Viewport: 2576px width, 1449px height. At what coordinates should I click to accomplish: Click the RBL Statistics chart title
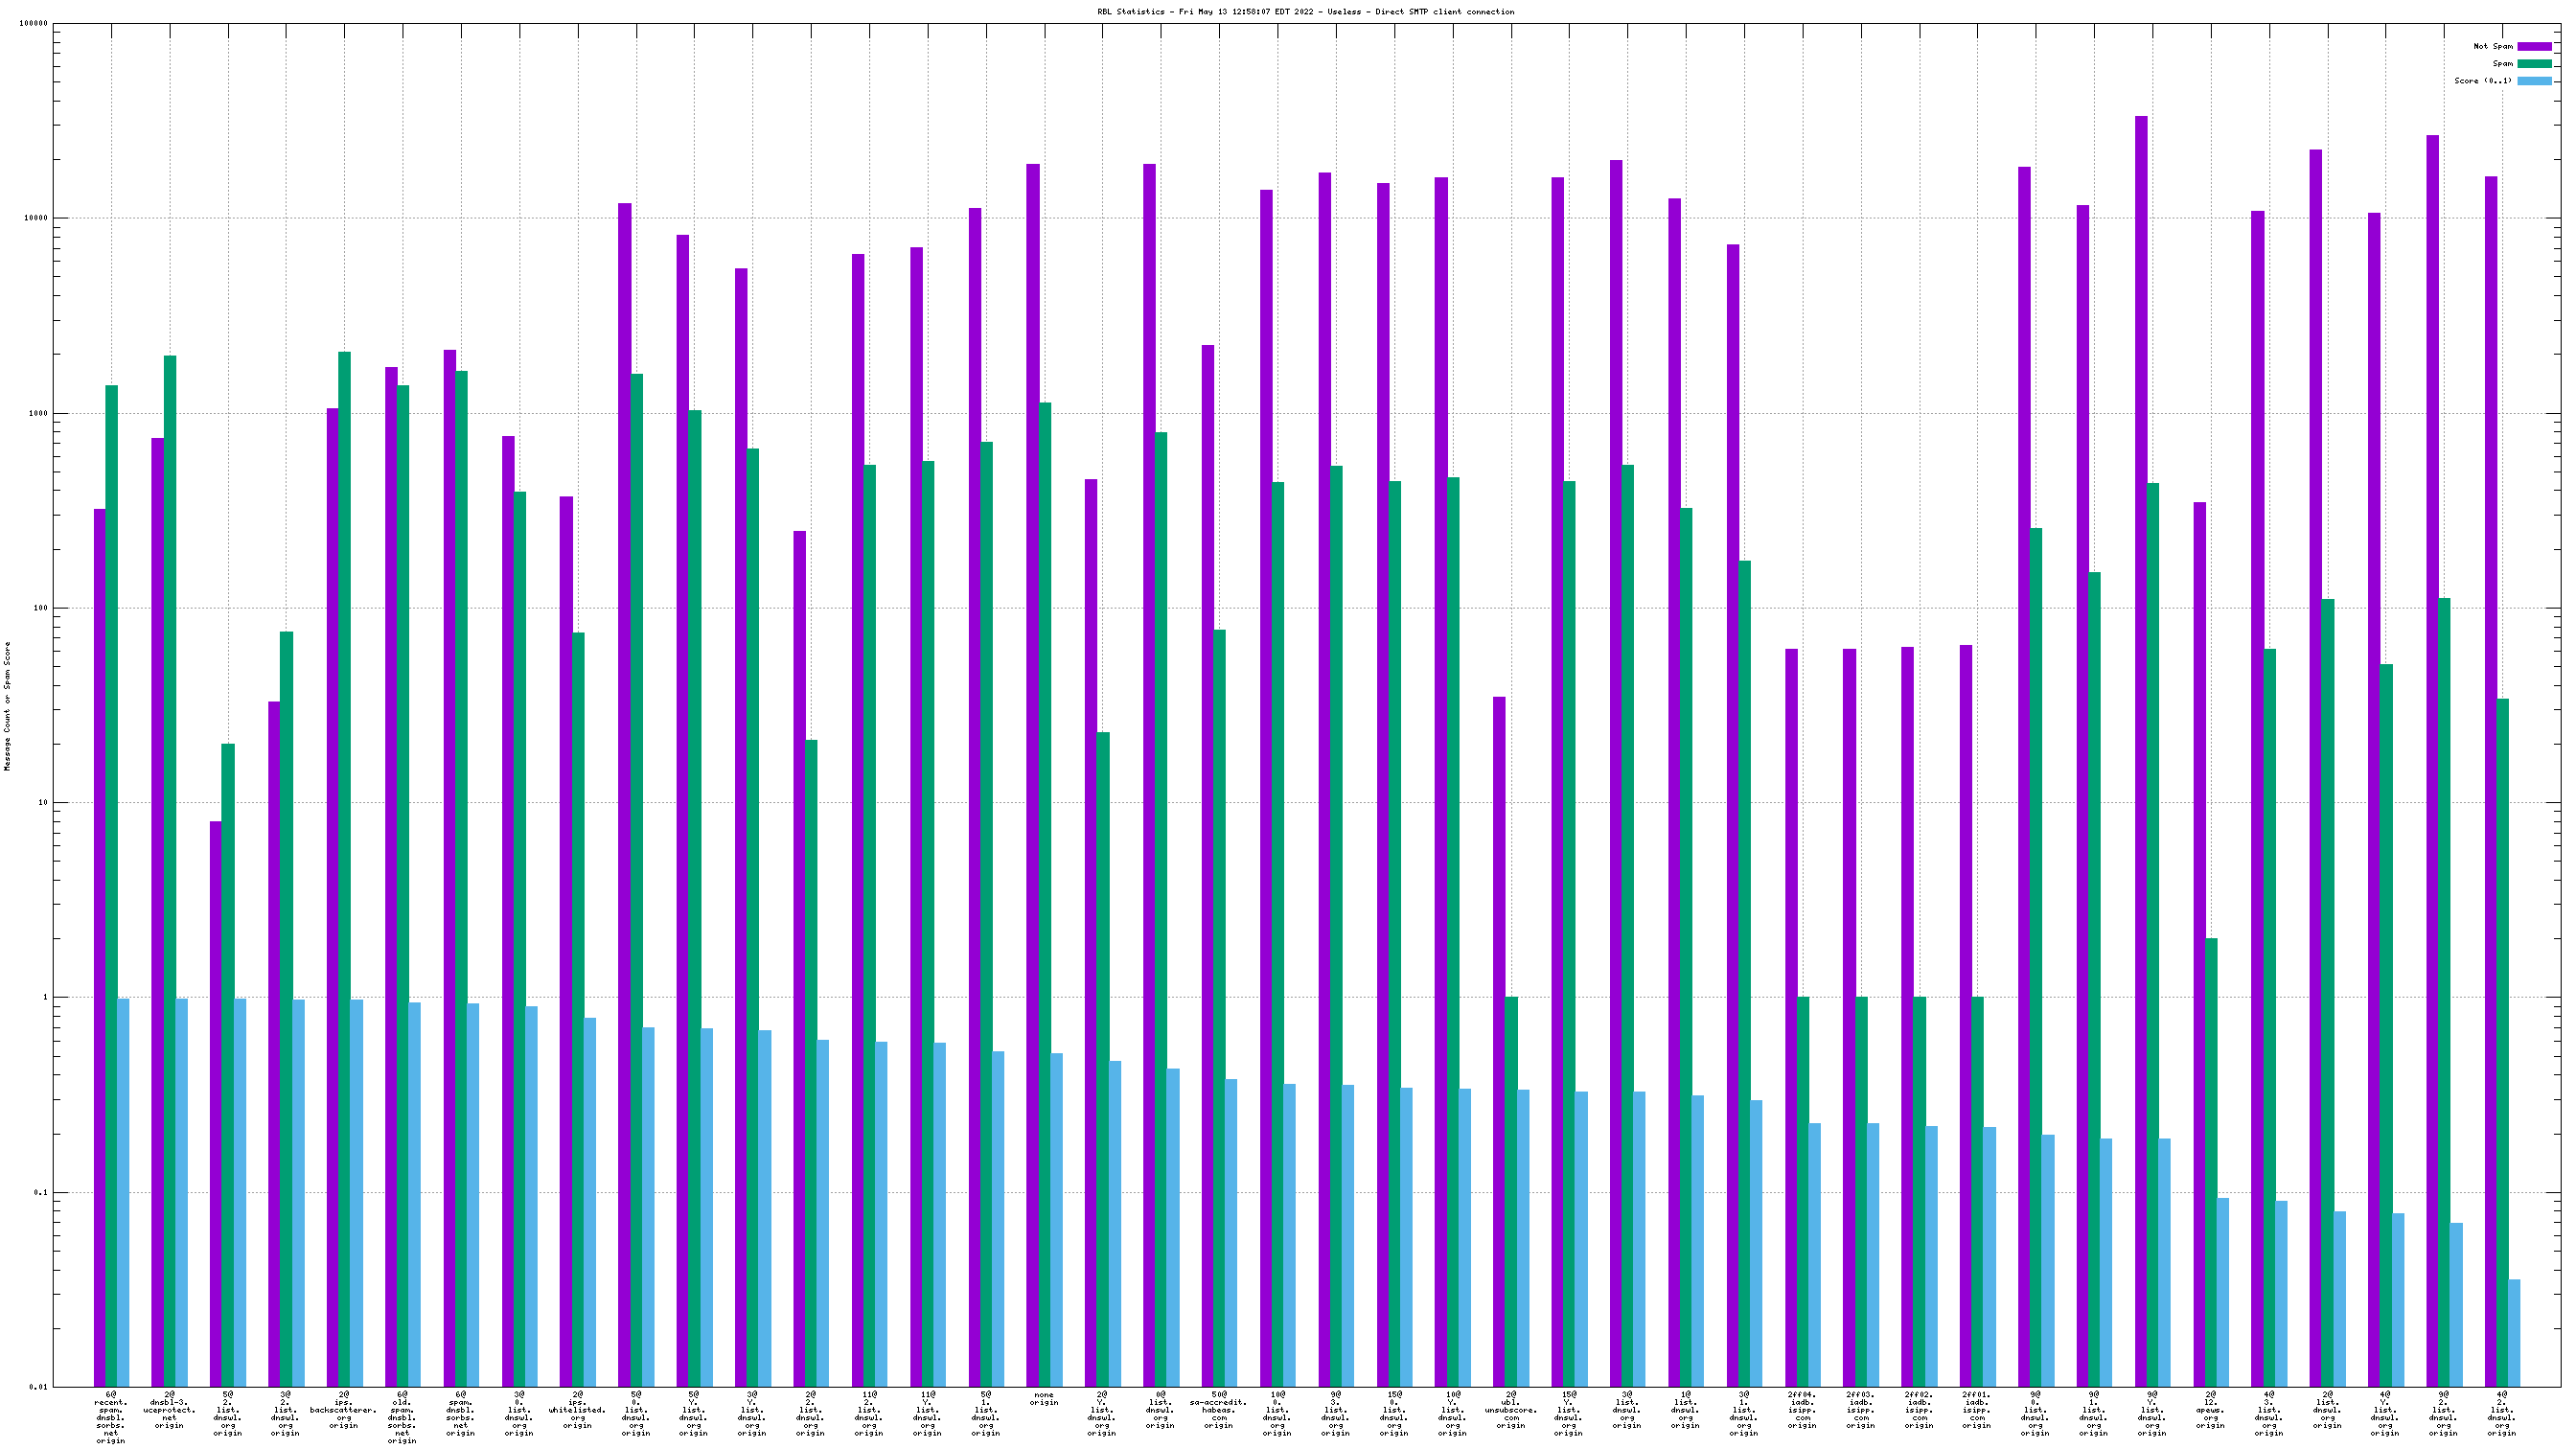click(1305, 12)
